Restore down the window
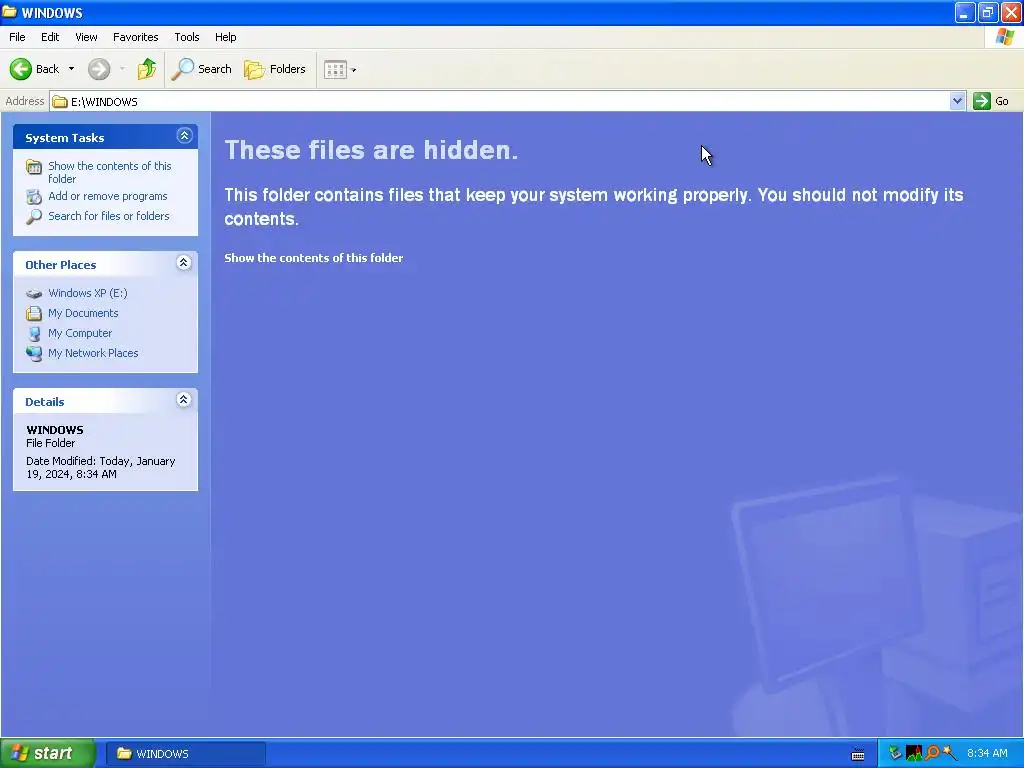The height and width of the screenshot is (768, 1024). pos(988,12)
